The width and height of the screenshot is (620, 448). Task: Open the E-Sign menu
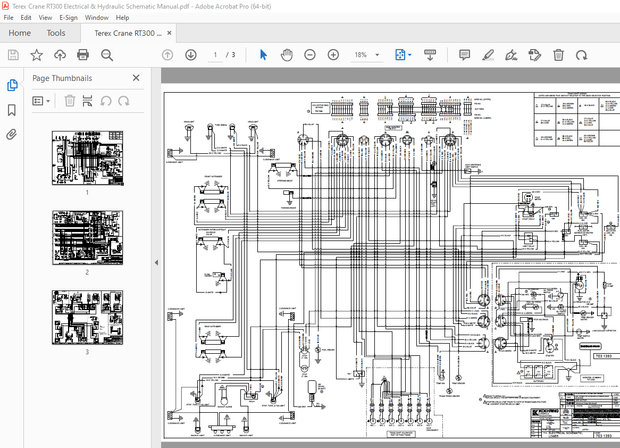point(68,18)
